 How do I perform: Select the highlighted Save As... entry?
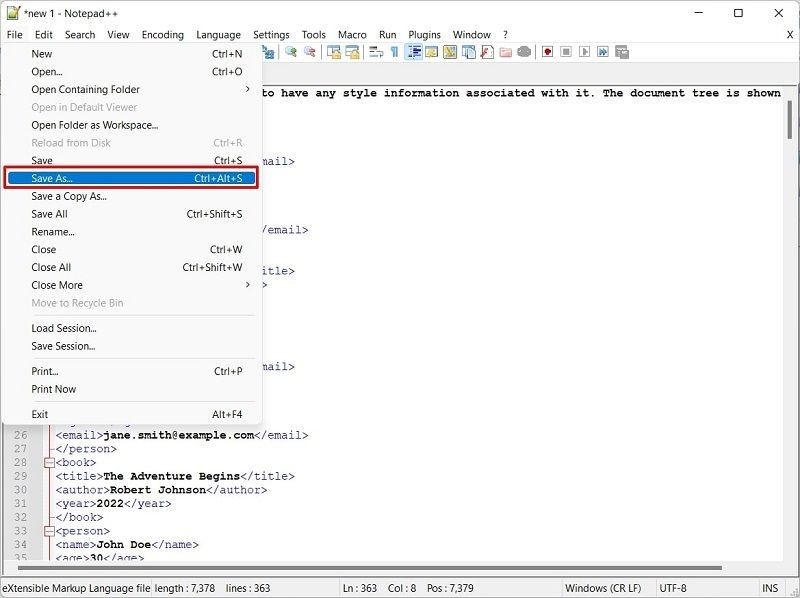coord(132,178)
